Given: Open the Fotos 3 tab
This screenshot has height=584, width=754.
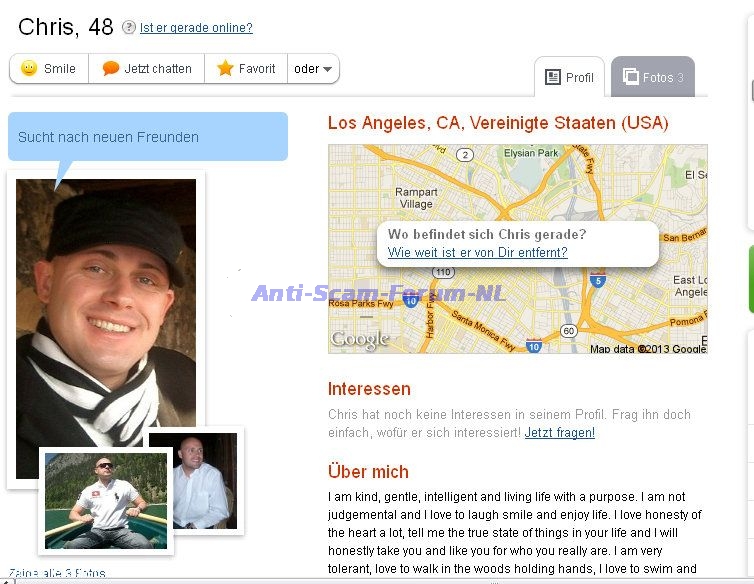Looking at the screenshot, I should pyautogui.click(x=653, y=77).
